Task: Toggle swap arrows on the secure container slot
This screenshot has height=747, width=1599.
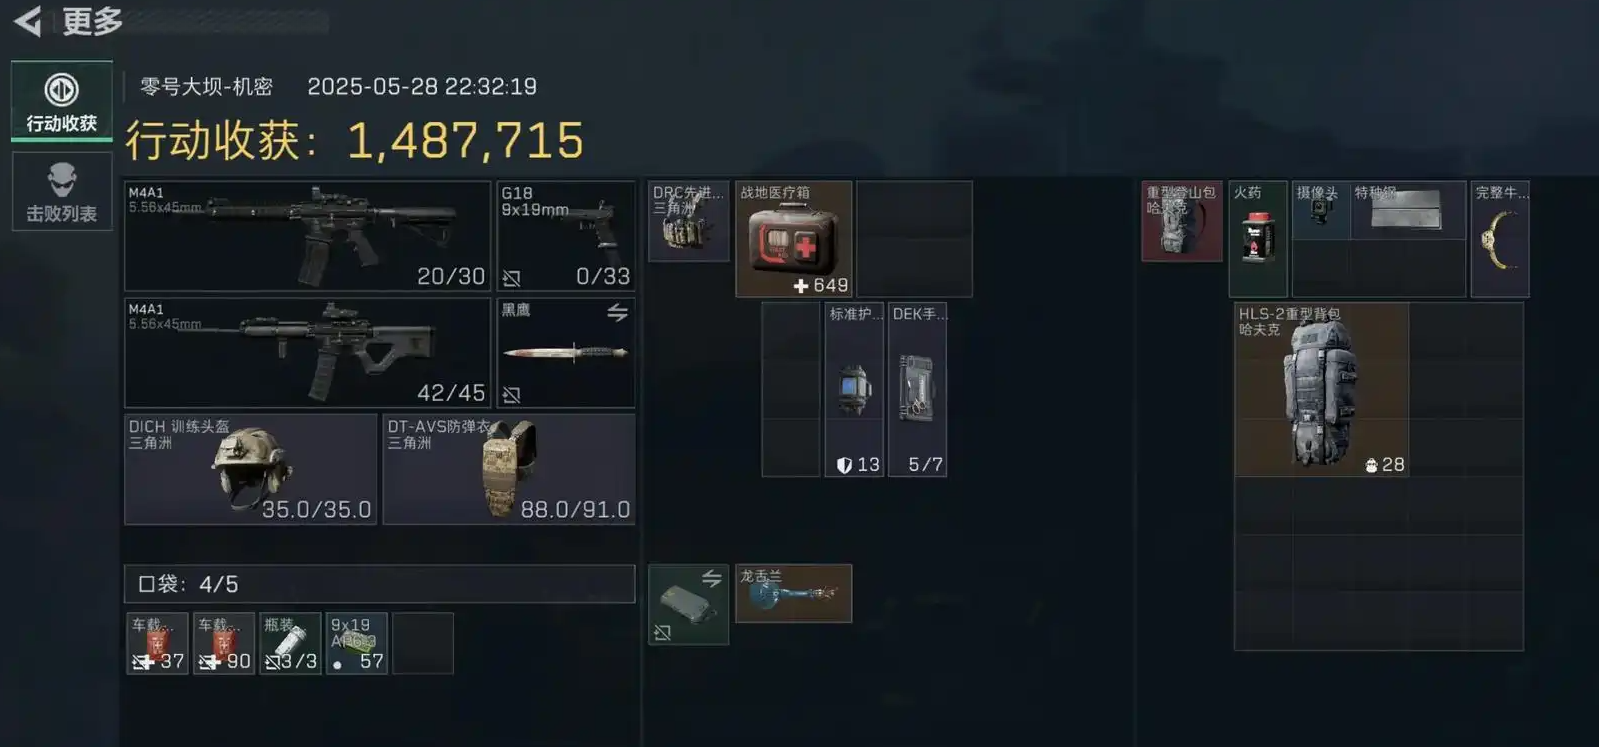Action: [x=712, y=578]
